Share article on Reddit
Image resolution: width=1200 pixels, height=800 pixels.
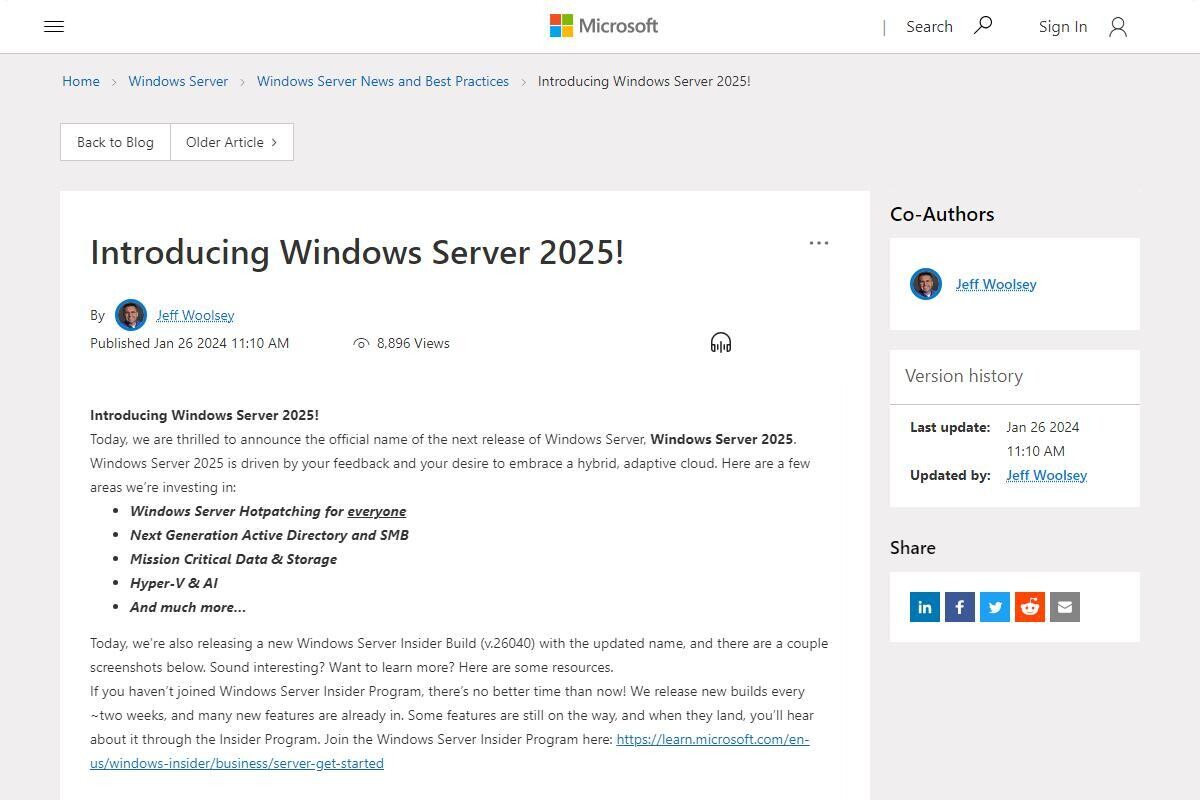point(1030,607)
